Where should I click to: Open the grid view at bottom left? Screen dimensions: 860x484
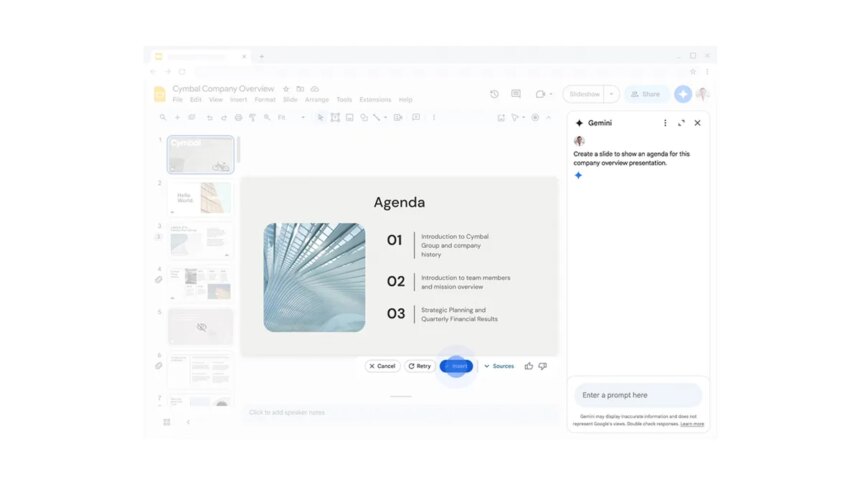coord(166,422)
